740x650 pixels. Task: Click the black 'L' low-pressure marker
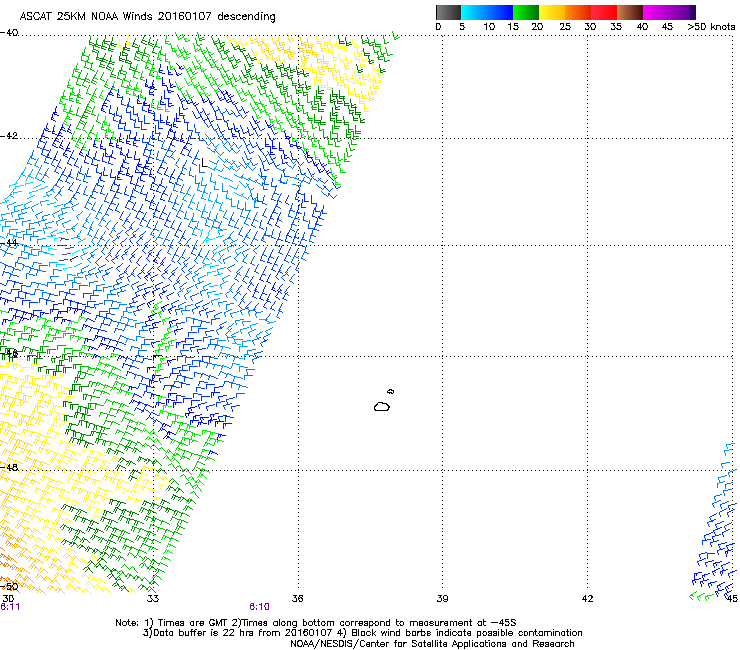point(203,163)
